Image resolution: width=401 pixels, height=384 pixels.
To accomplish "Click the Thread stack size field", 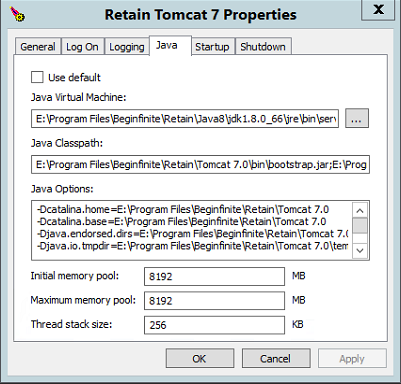I will click(214, 325).
